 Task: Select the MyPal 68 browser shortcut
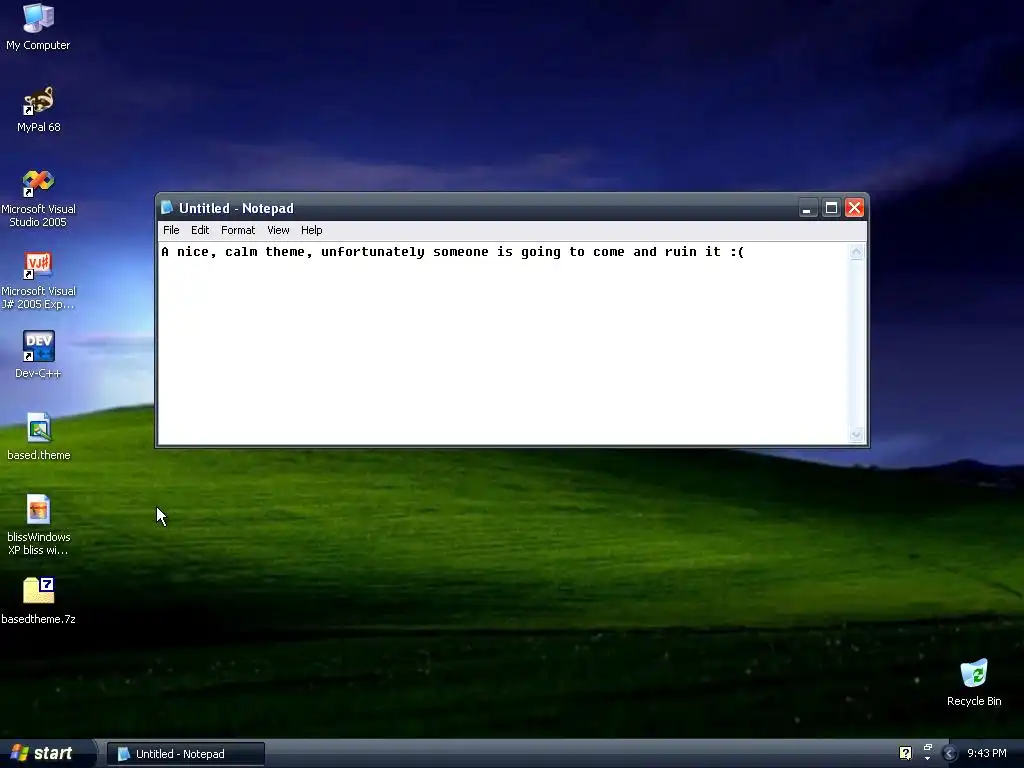(x=38, y=109)
